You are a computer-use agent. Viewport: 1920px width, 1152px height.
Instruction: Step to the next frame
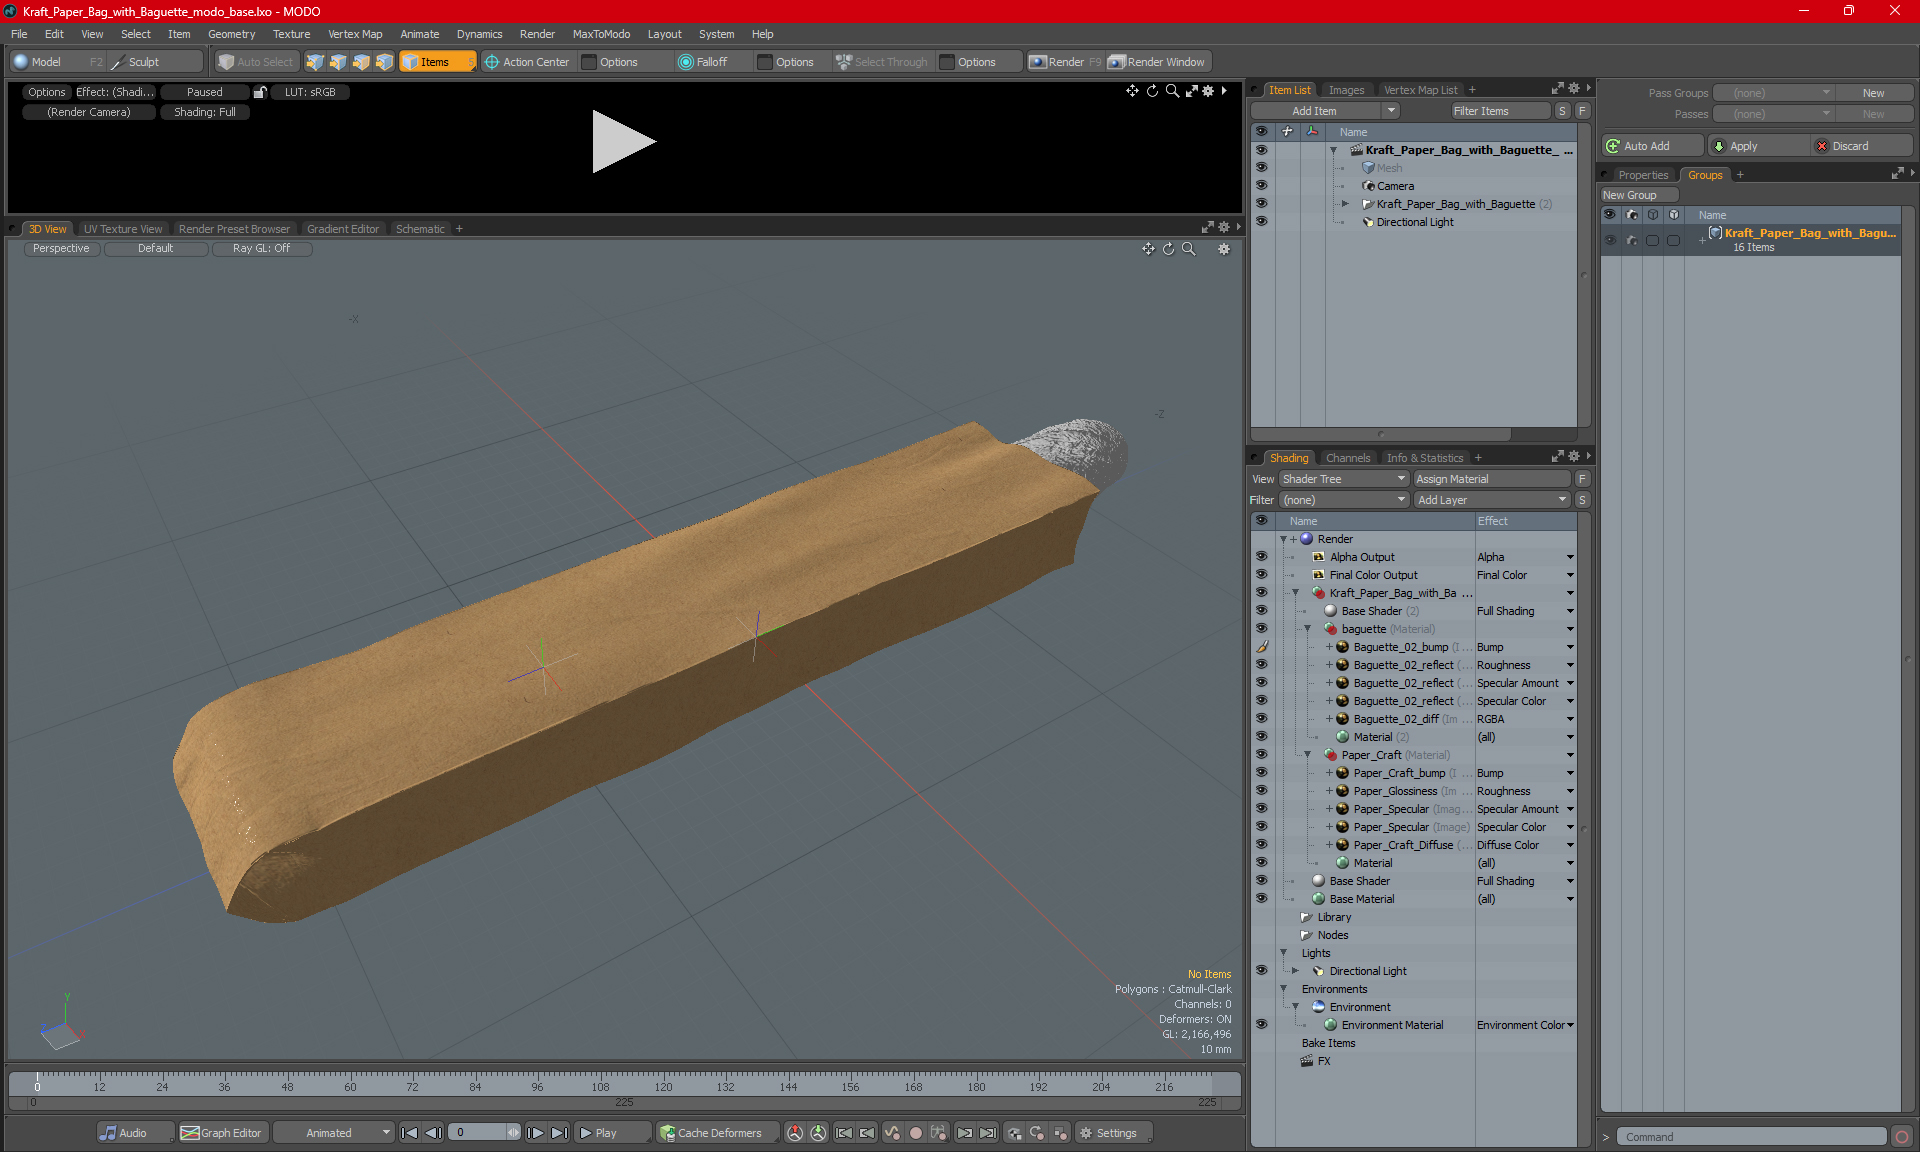pyautogui.click(x=535, y=1133)
